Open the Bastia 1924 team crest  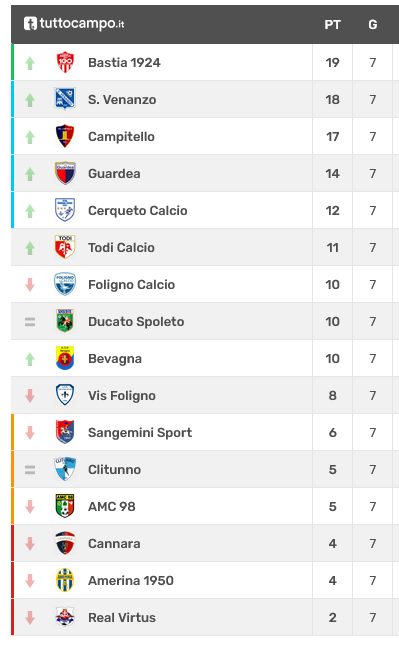click(65, 62)
